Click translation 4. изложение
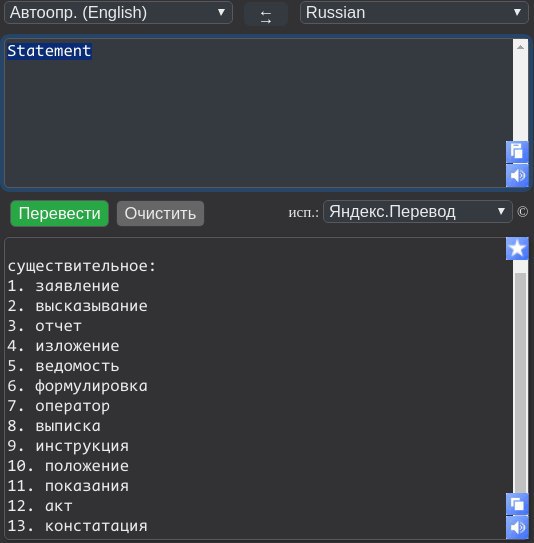 (x=63, y=346)
